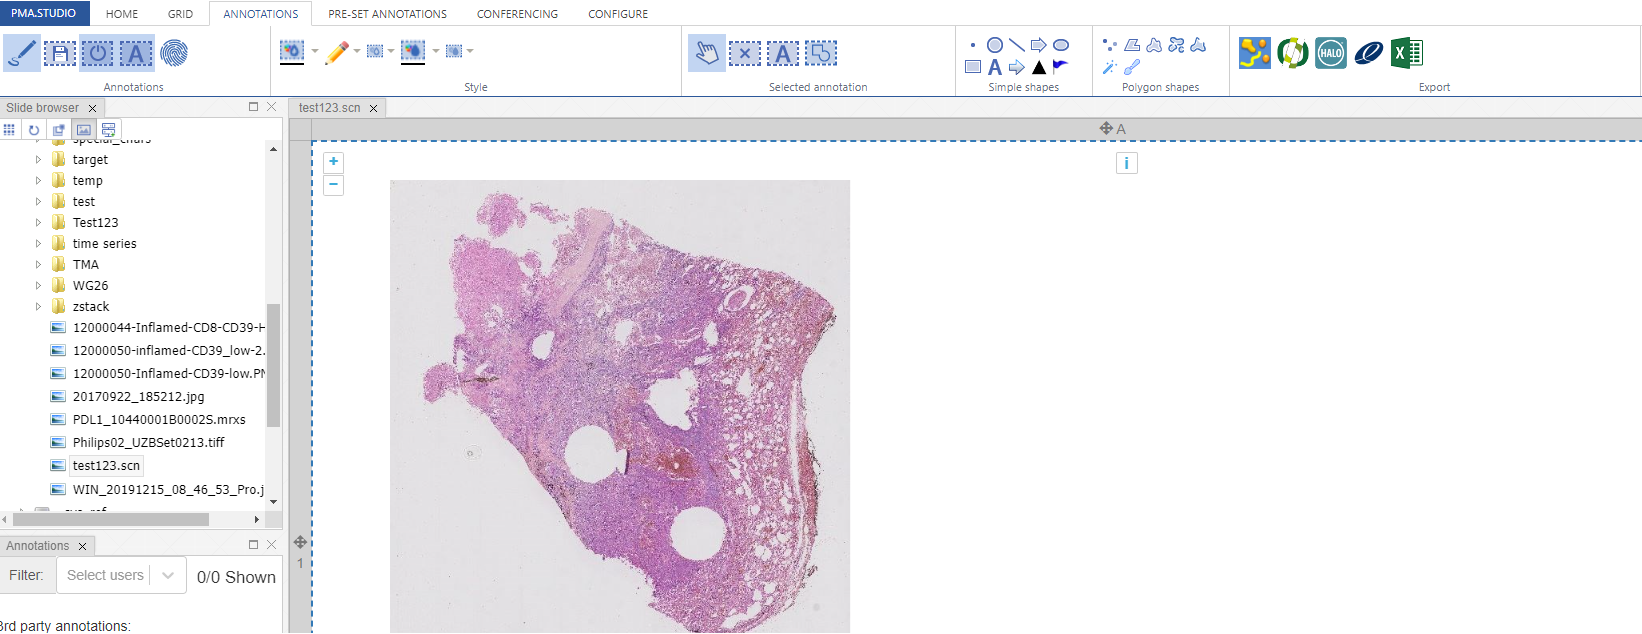The height and width of the screenshot is (634, 1642).
Task: Open the Pre-set Annotations tab
Action: 387,14
